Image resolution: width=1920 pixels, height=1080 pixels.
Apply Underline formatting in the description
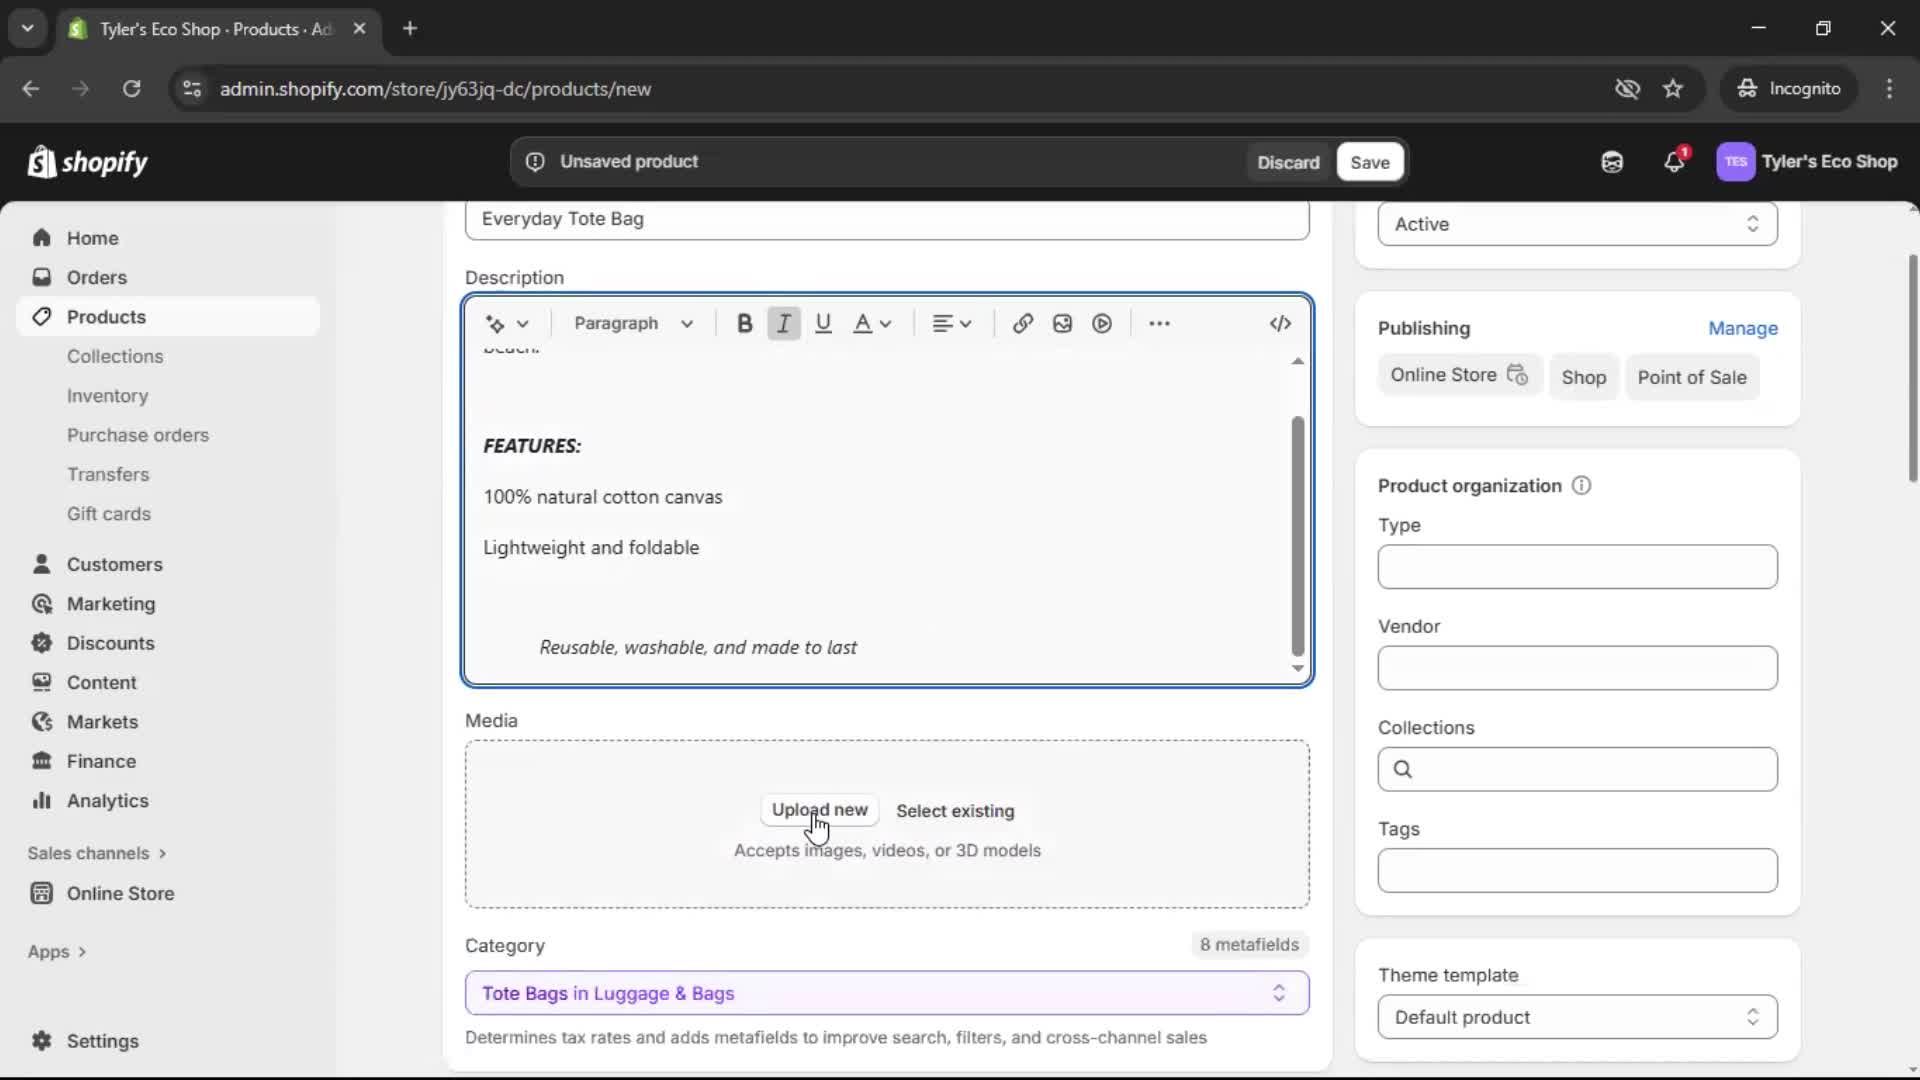tap(823, 323)
